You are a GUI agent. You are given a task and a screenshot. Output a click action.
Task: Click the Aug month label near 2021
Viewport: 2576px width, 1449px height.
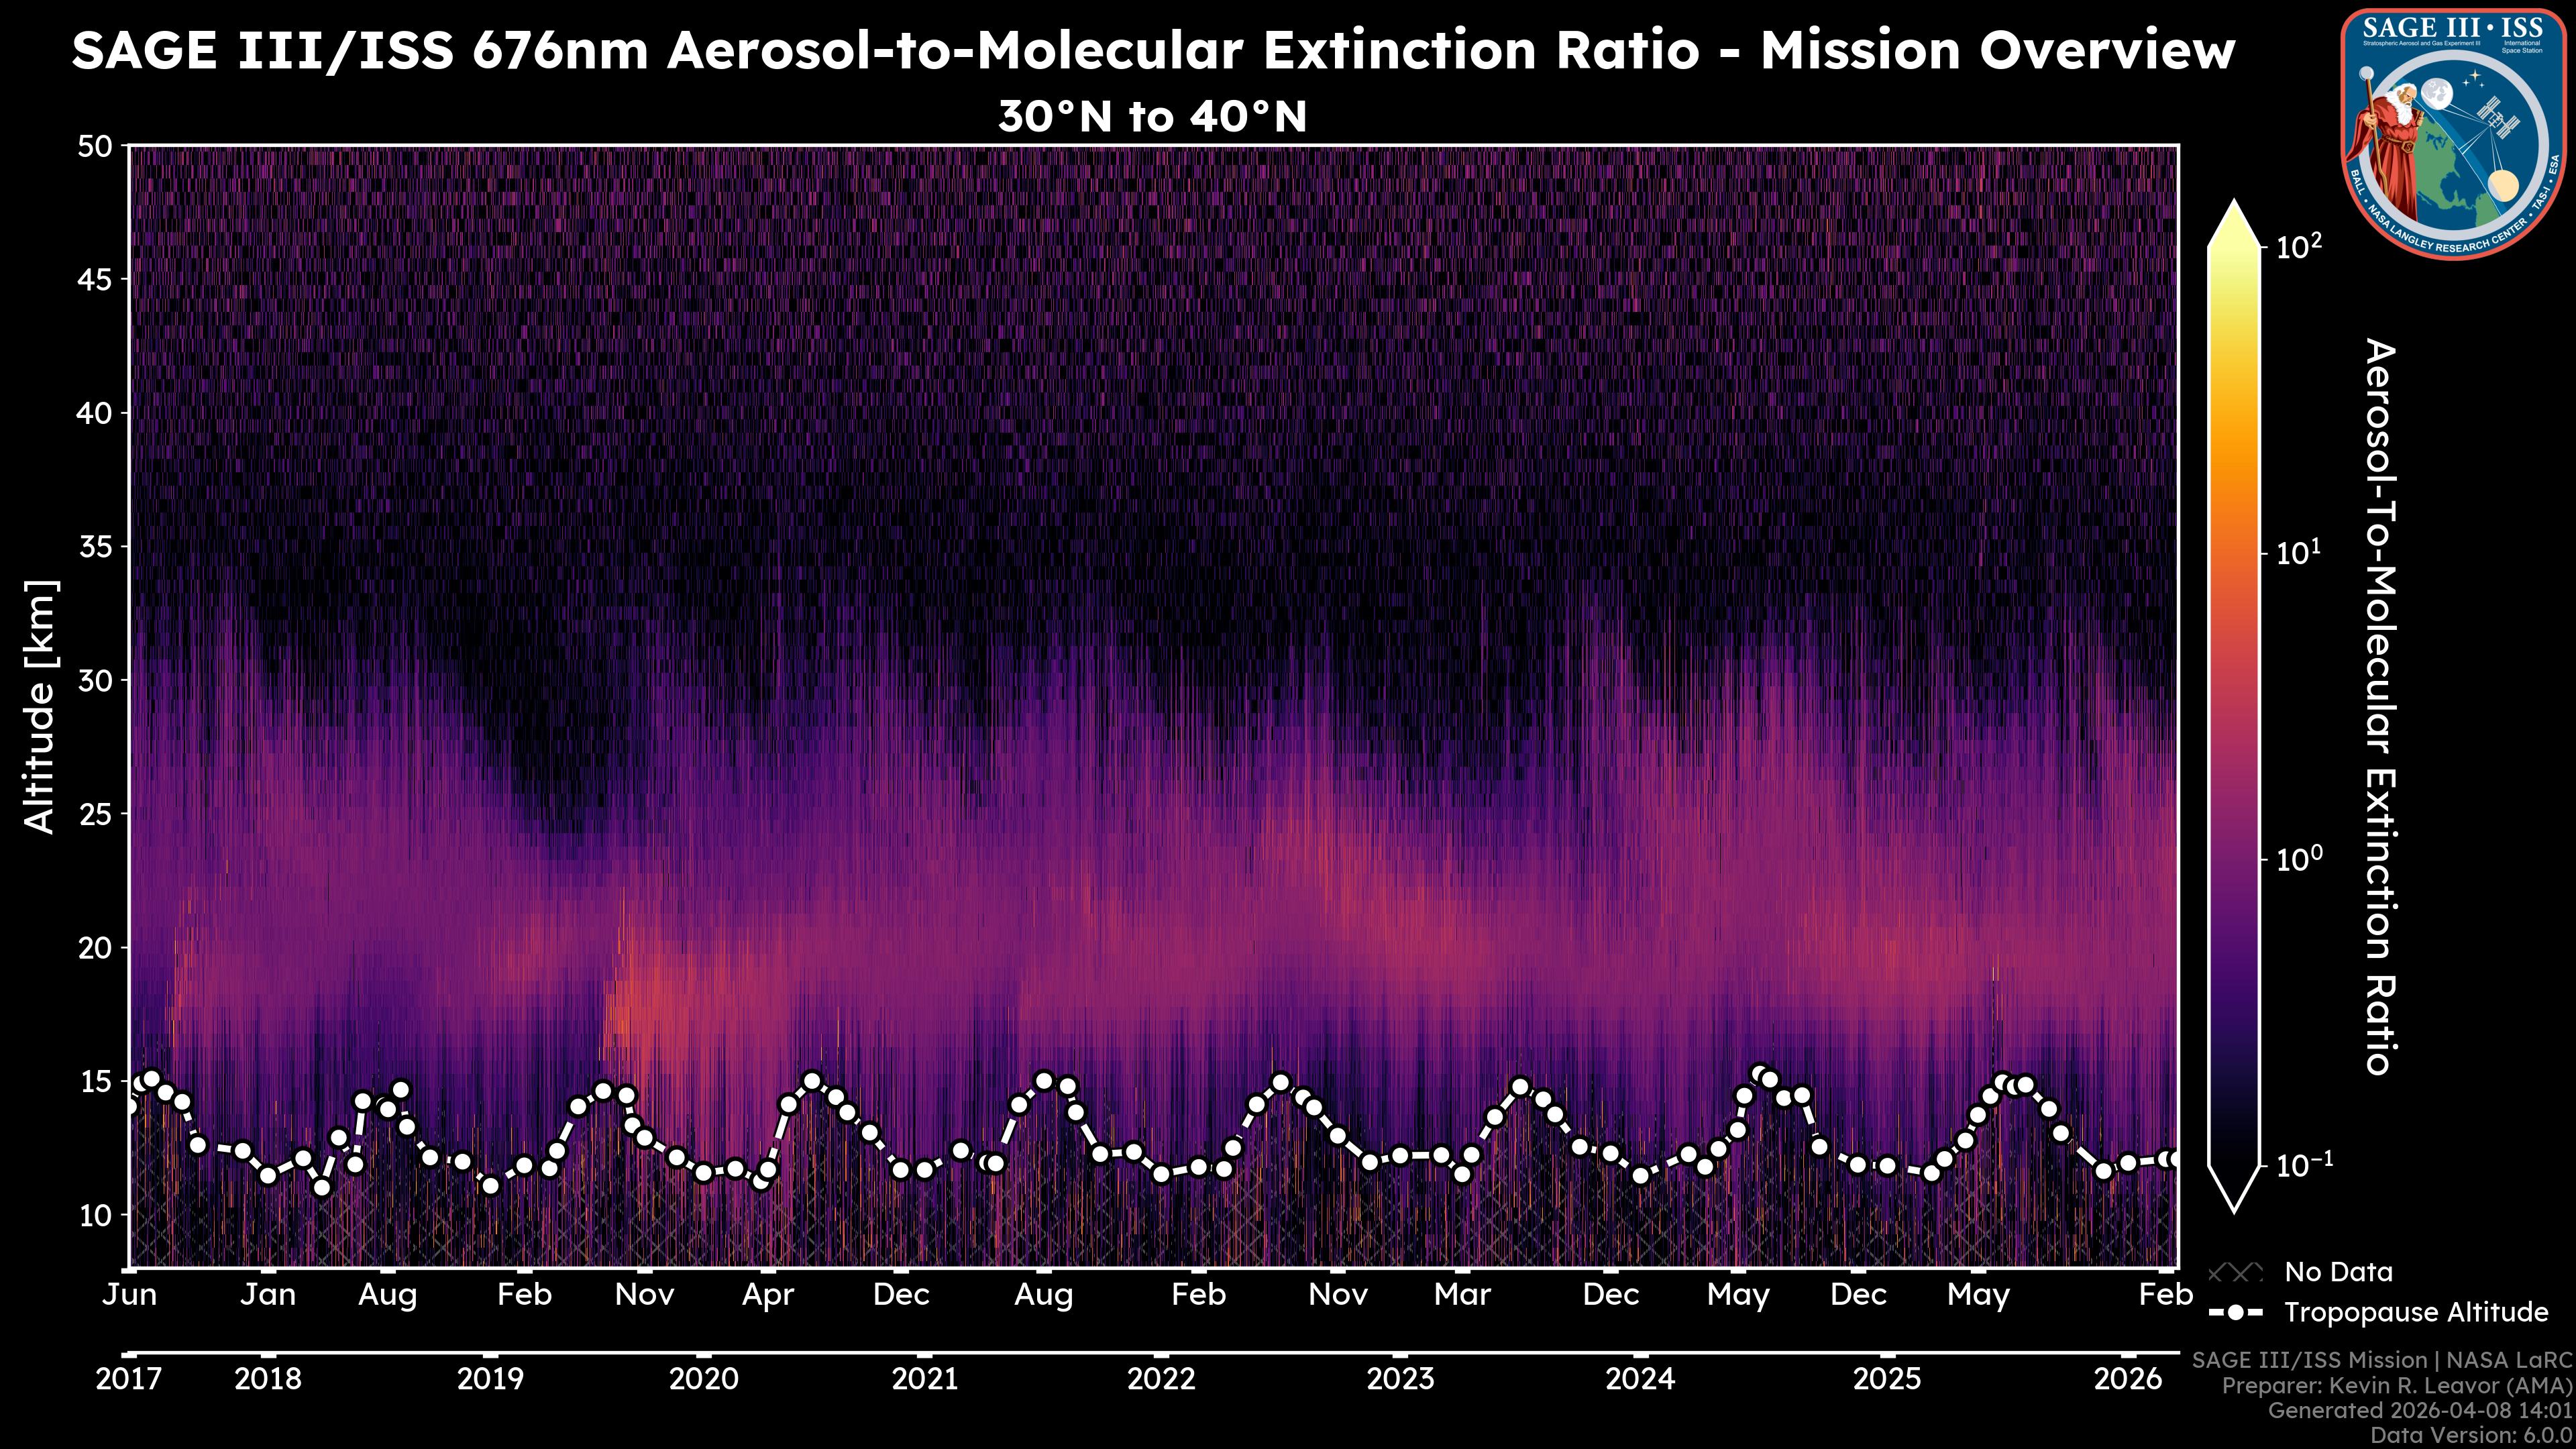click(1043, 1295)
